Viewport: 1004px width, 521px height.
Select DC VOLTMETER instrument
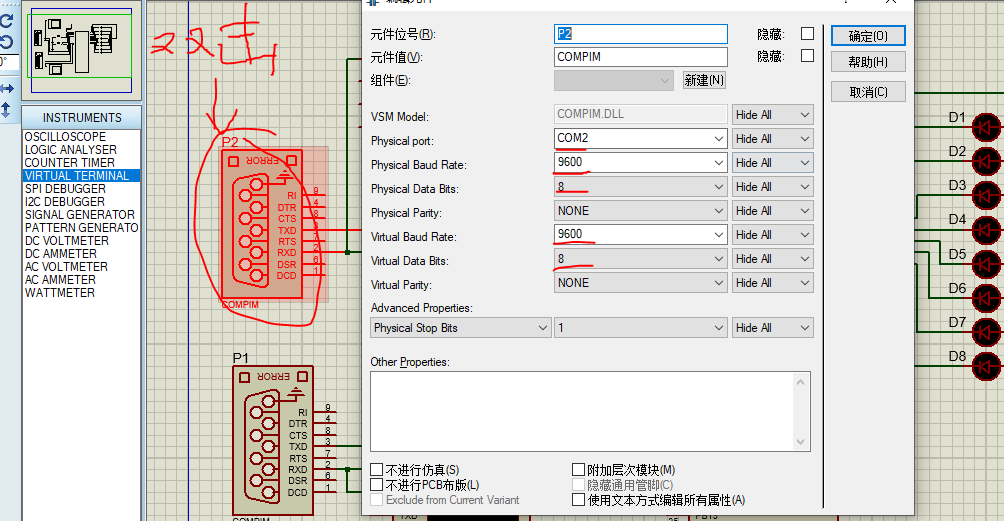(81, 241)
